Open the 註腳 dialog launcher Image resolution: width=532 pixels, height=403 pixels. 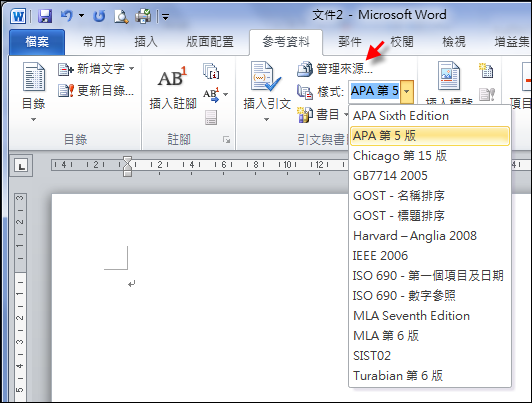tap(226, 139)
